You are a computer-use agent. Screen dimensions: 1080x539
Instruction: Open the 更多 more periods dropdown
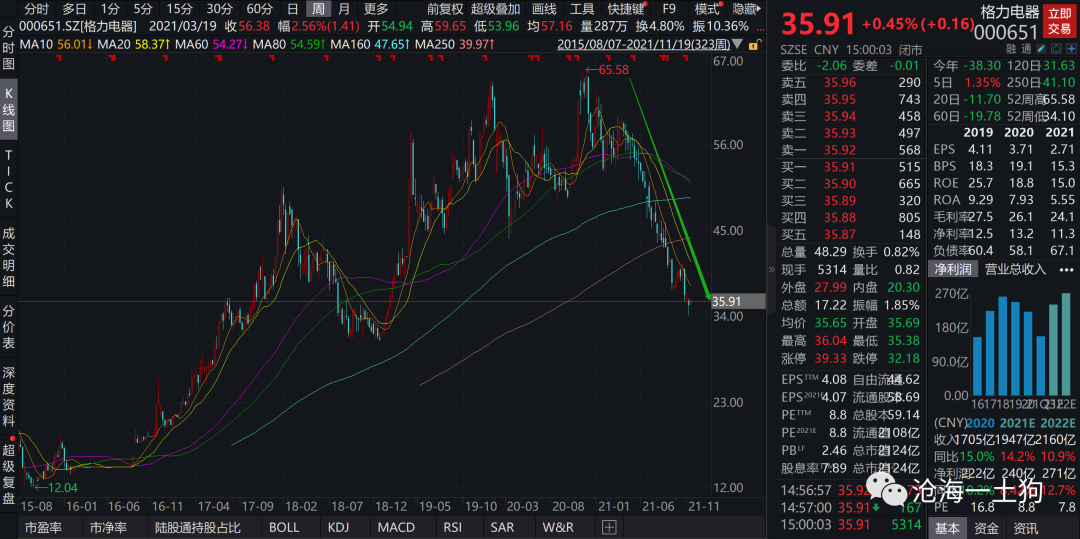point(376,9)
